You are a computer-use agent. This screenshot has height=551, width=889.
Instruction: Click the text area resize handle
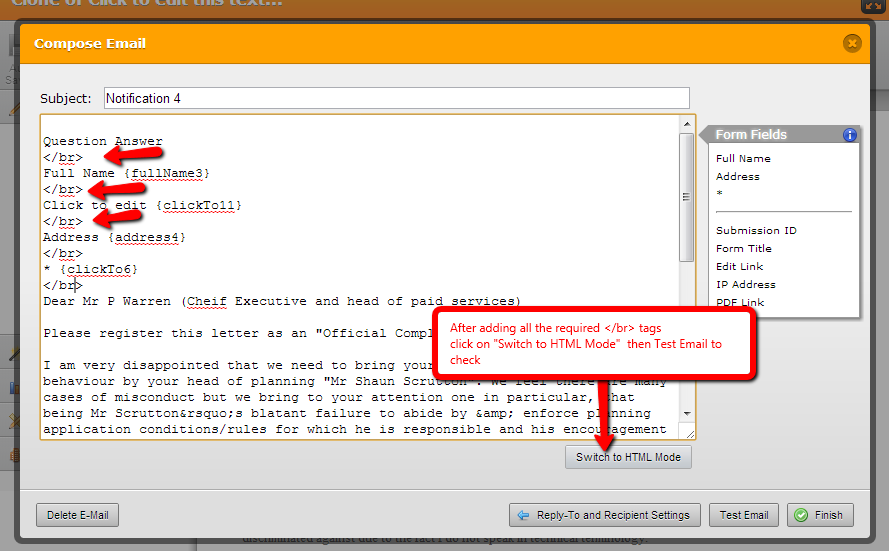tap(688, 432)
